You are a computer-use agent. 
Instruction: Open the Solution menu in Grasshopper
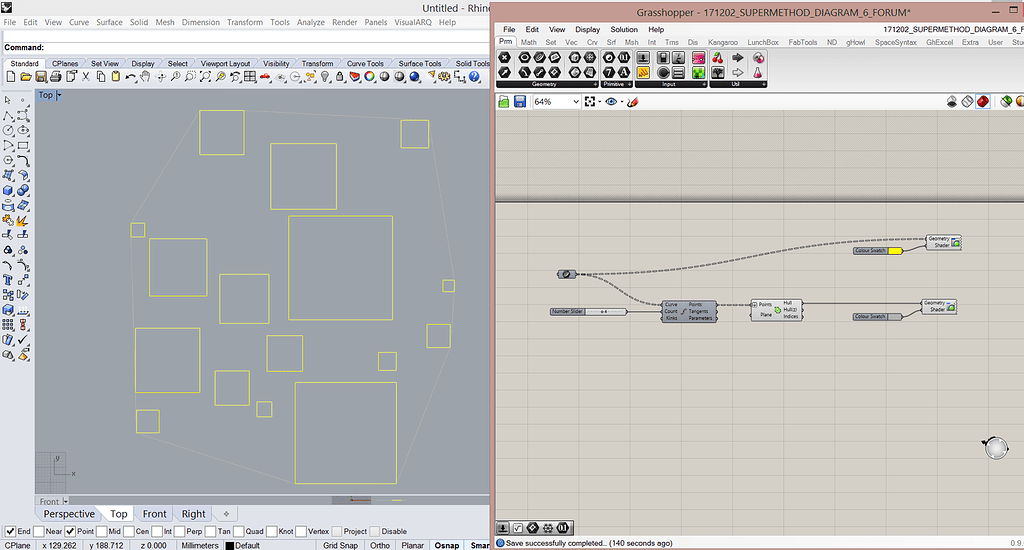(624, 29)
